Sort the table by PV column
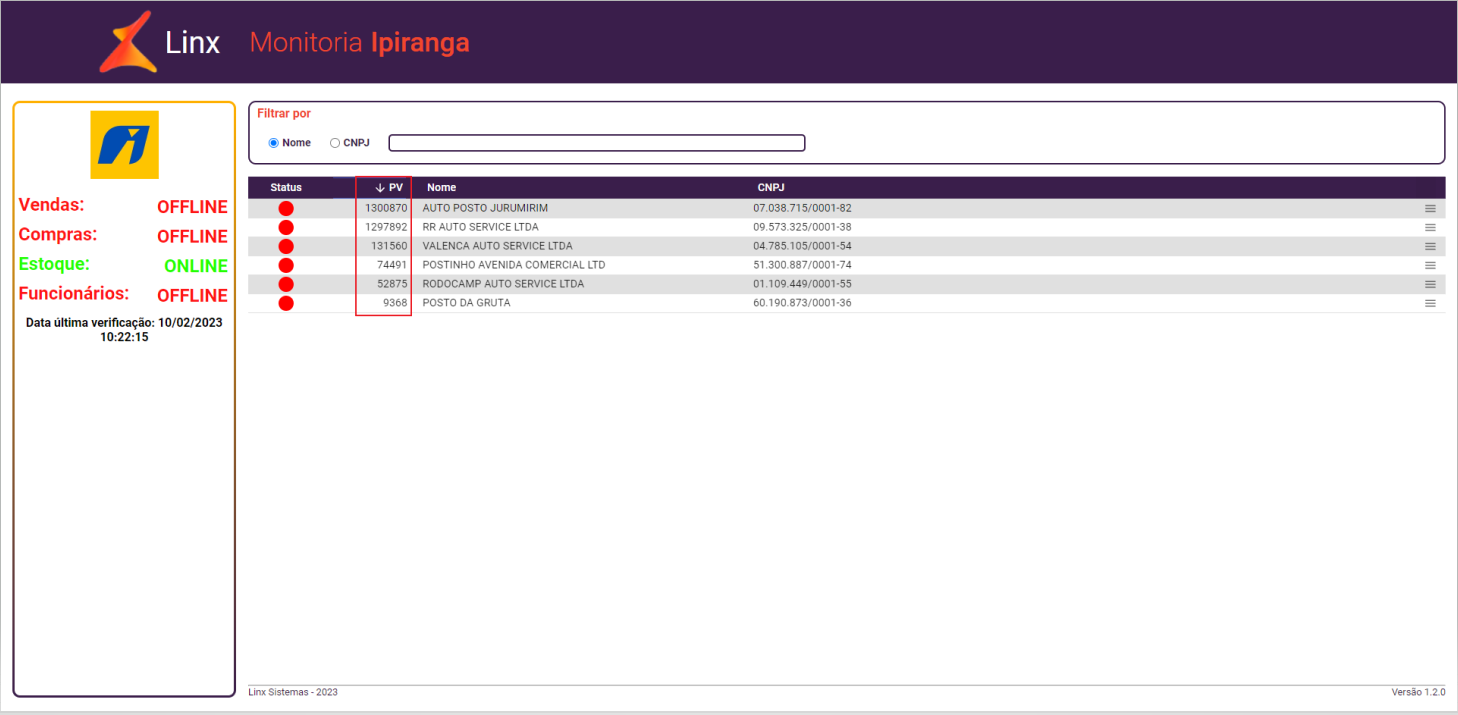The height and width of the screenshot is (715, 1458). pos(389,188)
